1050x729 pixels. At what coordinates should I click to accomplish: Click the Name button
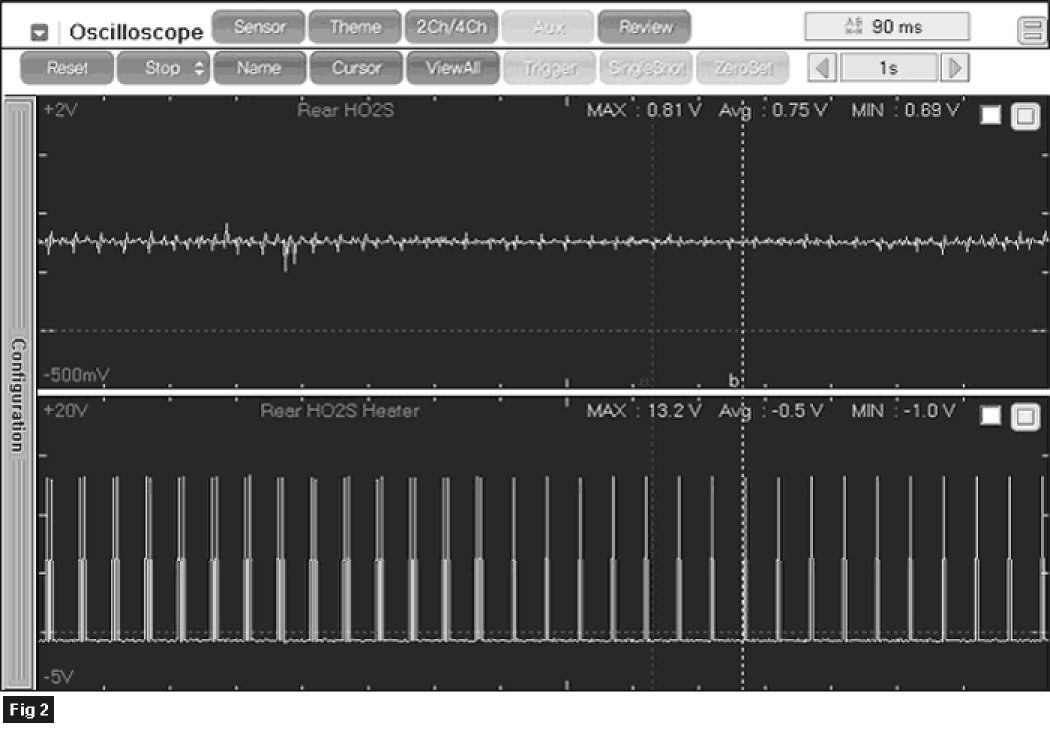[x=257, y=69]
